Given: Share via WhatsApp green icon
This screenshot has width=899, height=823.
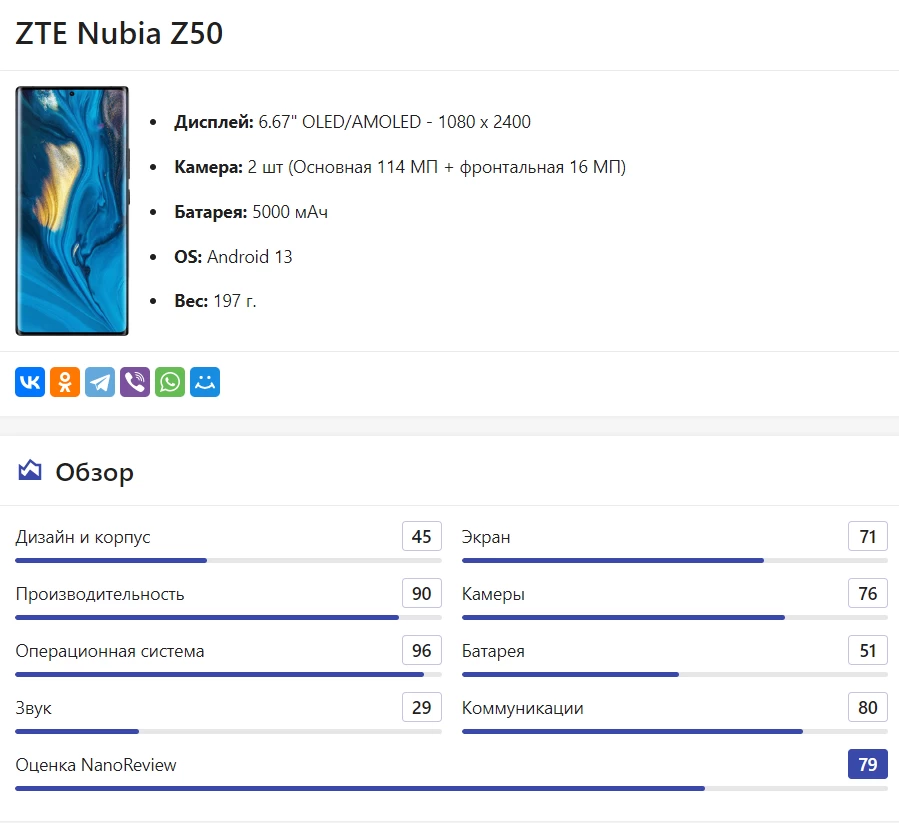Looking at the screenshot, I should (x=170, y=382).
